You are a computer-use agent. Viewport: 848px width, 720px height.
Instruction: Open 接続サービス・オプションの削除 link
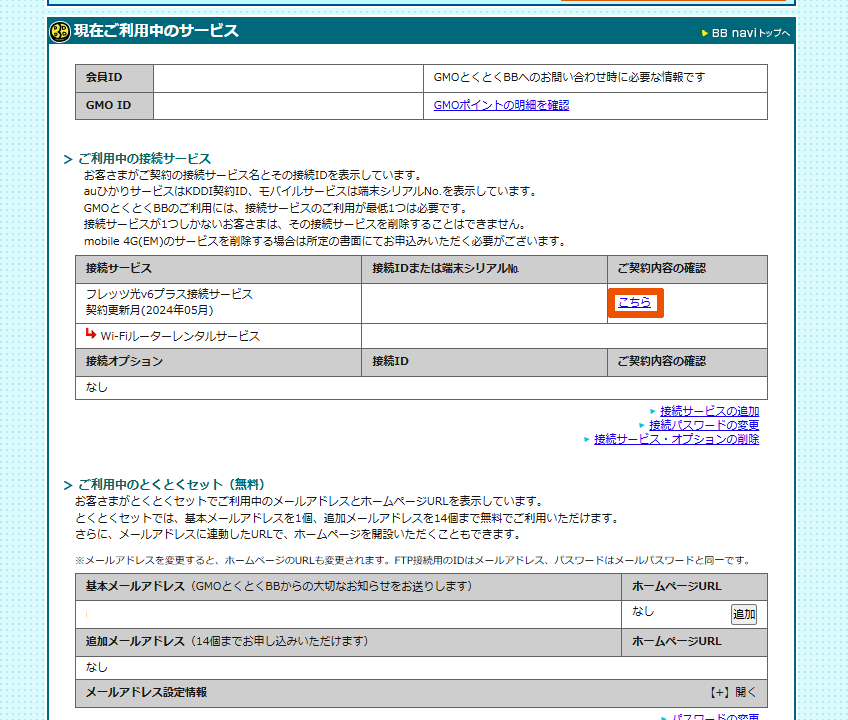pos(676,439)
